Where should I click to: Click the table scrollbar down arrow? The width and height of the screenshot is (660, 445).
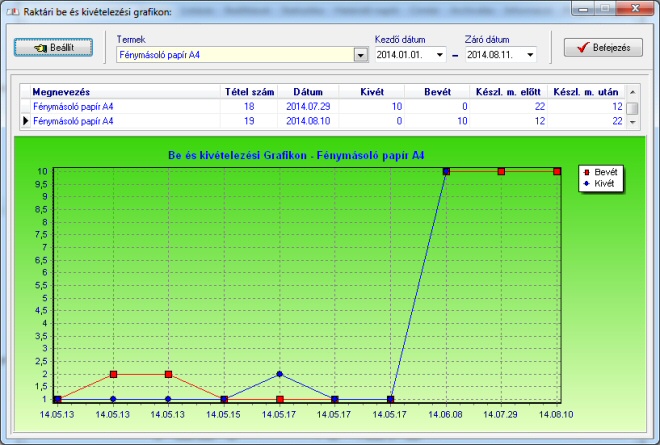[x=632, y=122]
